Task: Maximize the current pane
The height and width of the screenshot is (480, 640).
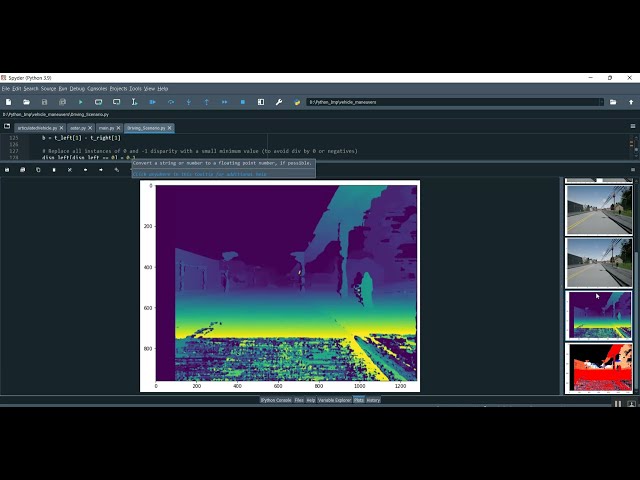Action: (261, 102)
